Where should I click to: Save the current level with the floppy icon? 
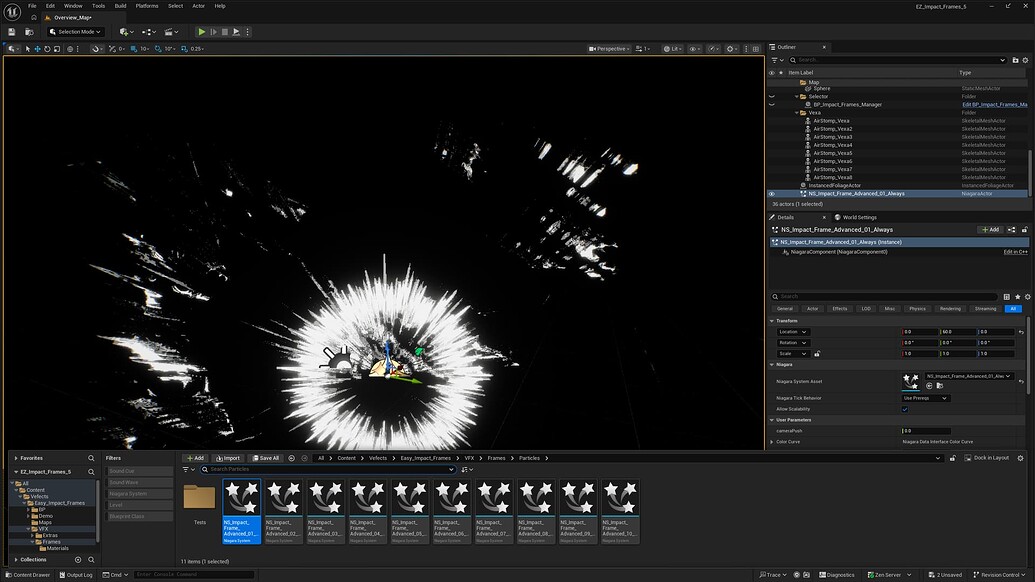(11, 32)
